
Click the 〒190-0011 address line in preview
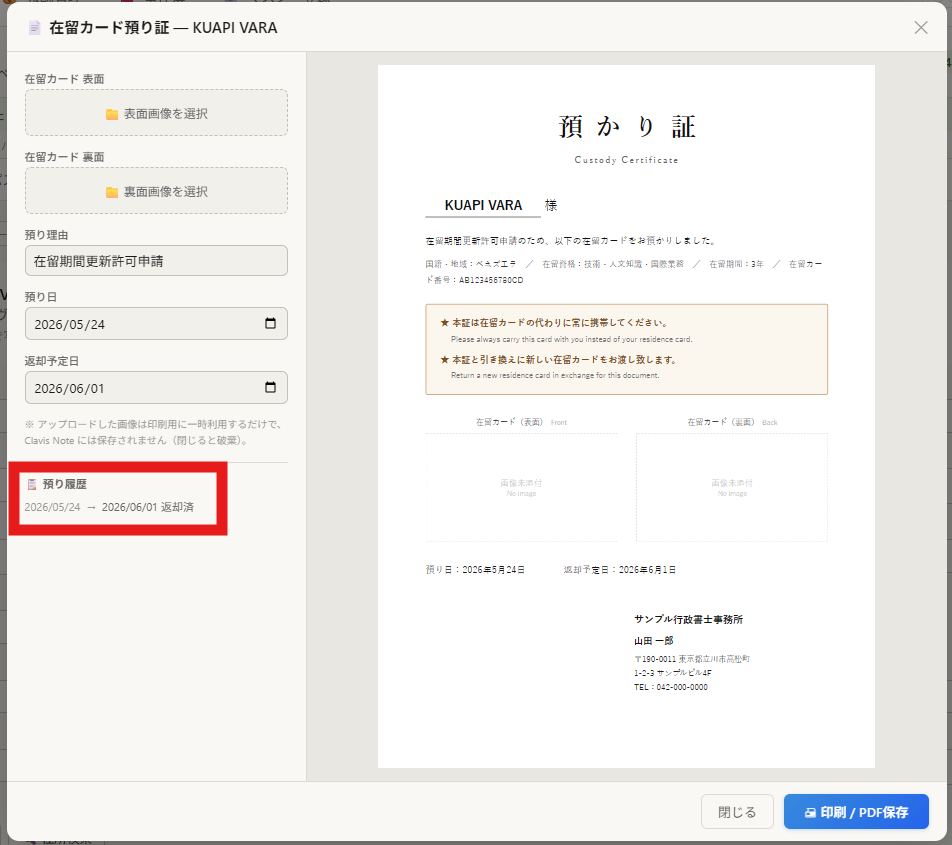click(692, 659)
